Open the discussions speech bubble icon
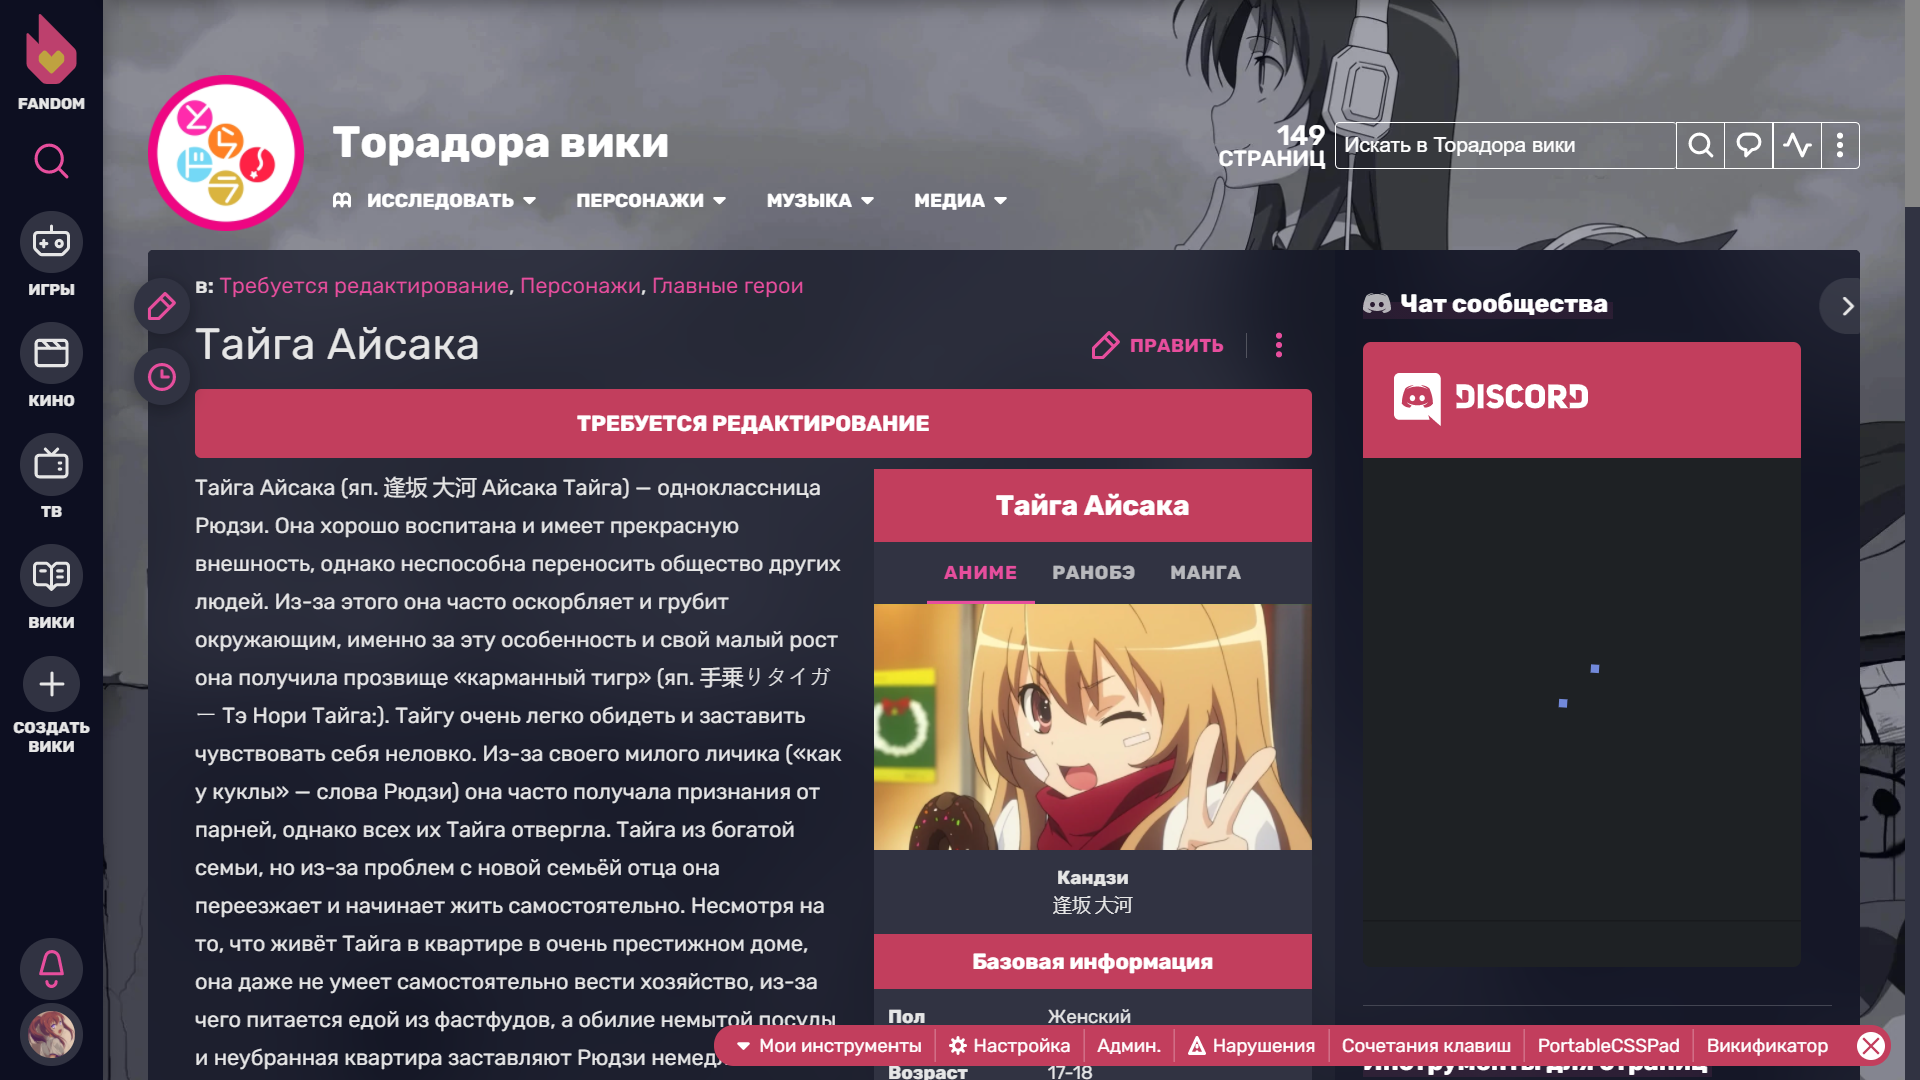 (x=1748, y=146)
